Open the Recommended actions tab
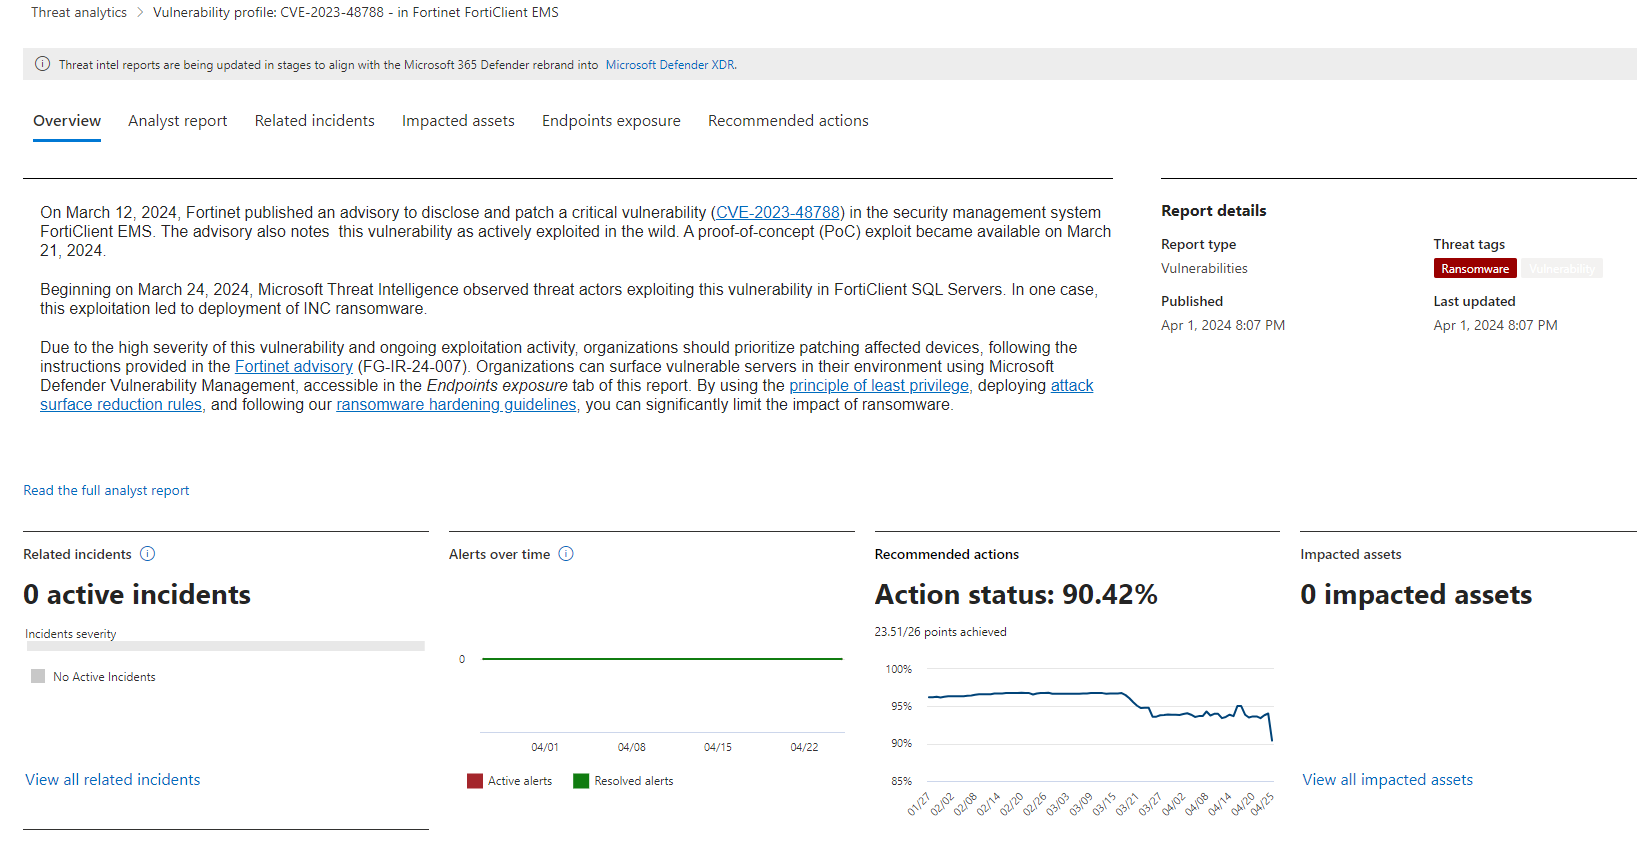Image resolution: width=1637 pixels, height=842 pixels. tap(788, 121)
